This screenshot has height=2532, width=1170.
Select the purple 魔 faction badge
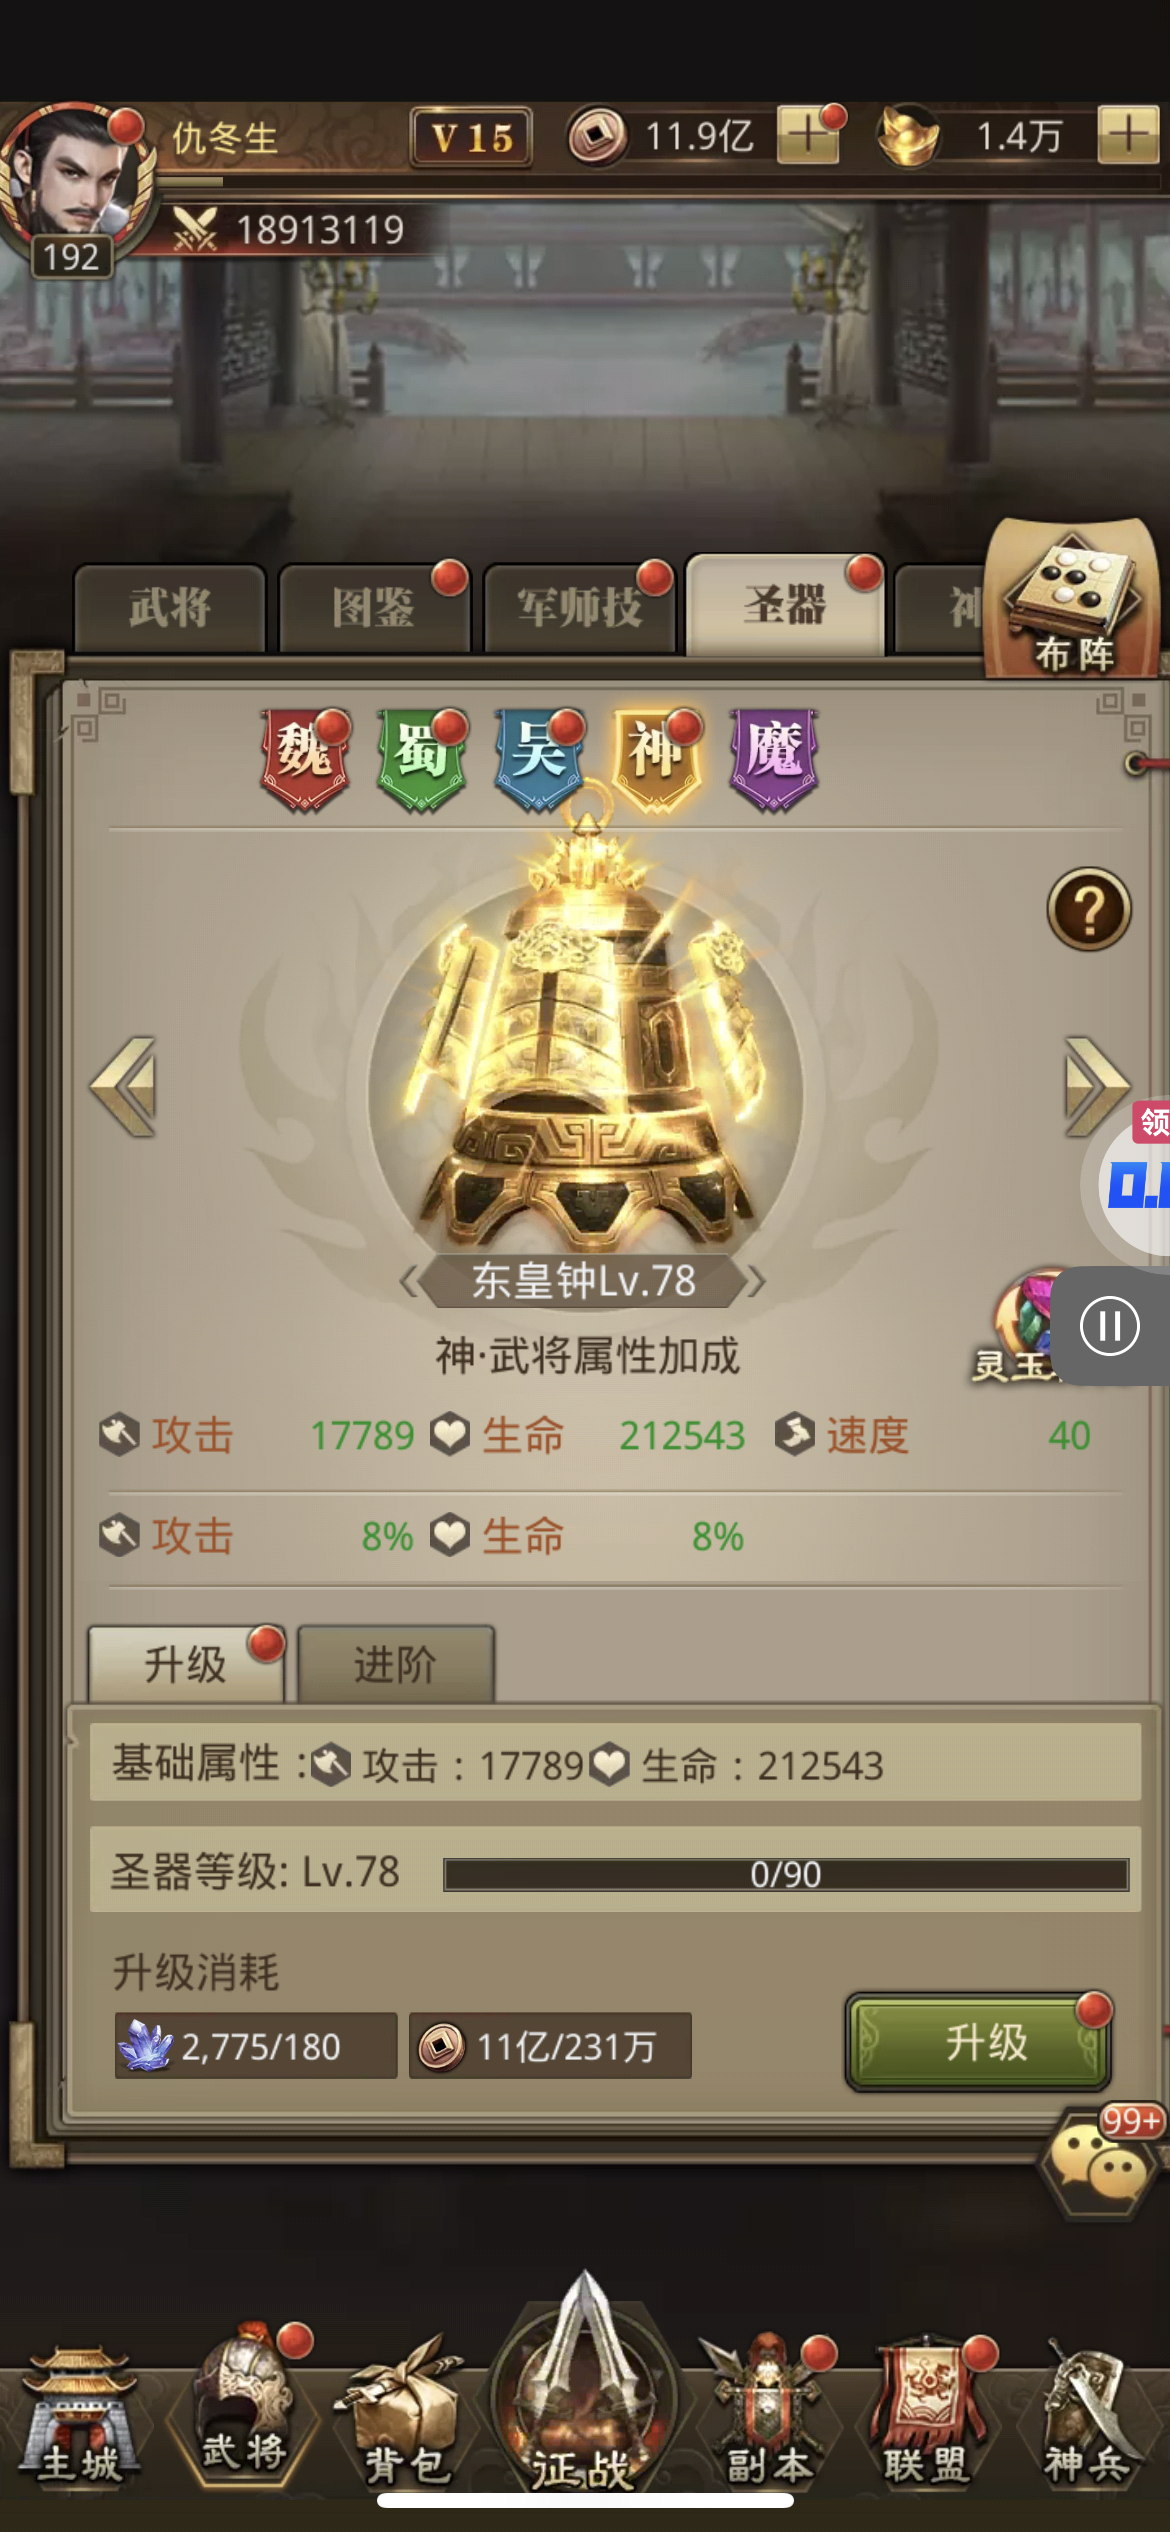(774, 759)
